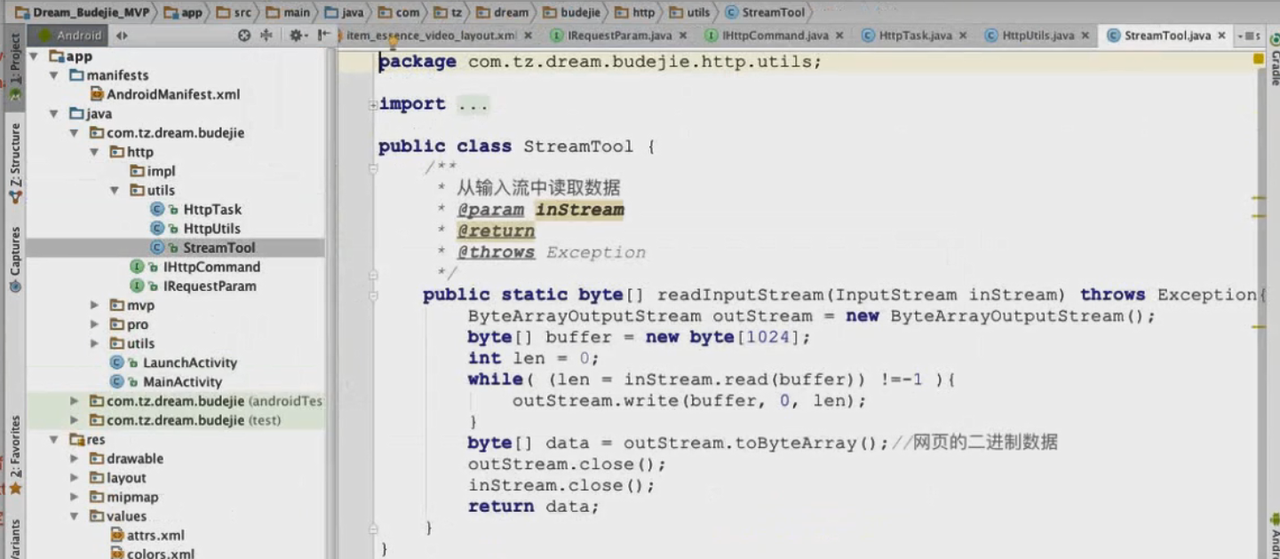
Task: Select IHttpCommand interface in project tree
Action: 196,267
